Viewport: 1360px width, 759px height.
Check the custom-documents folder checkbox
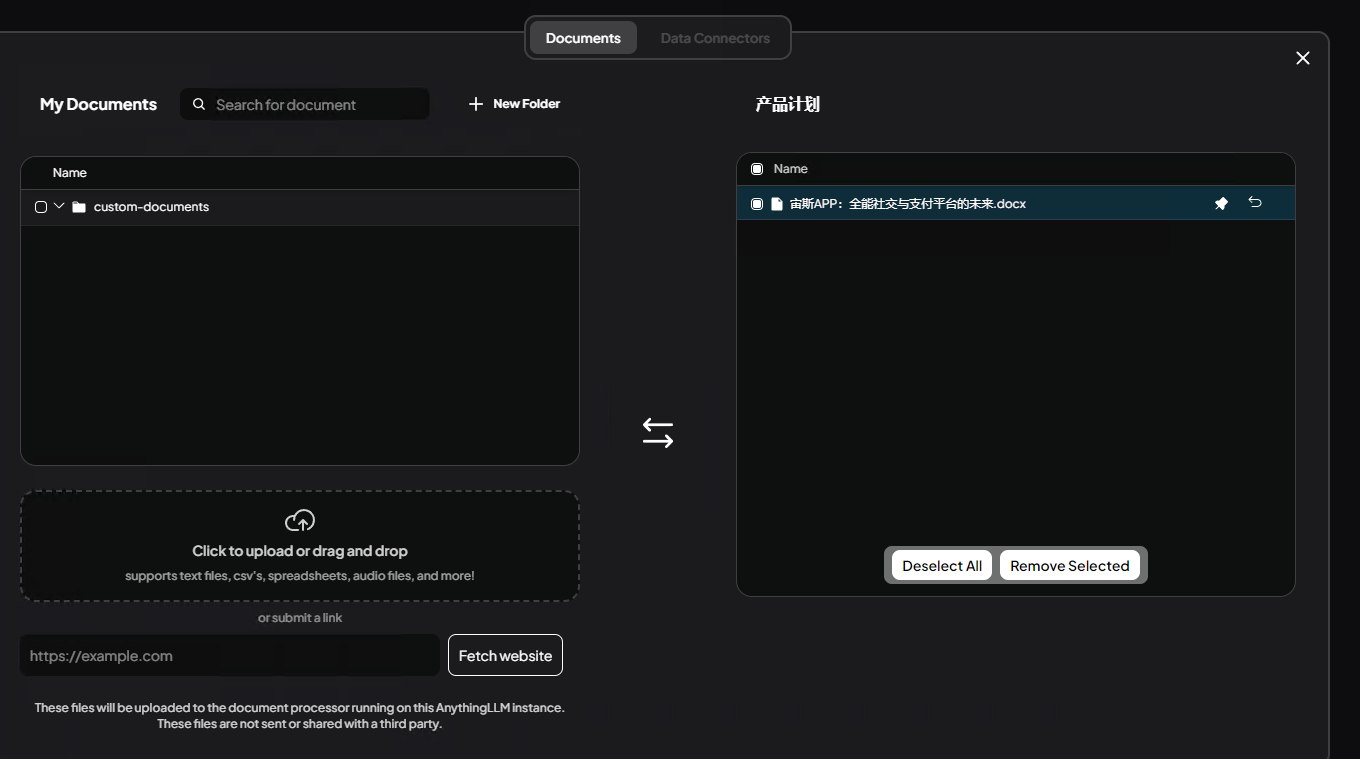click(x=41, y=207)
